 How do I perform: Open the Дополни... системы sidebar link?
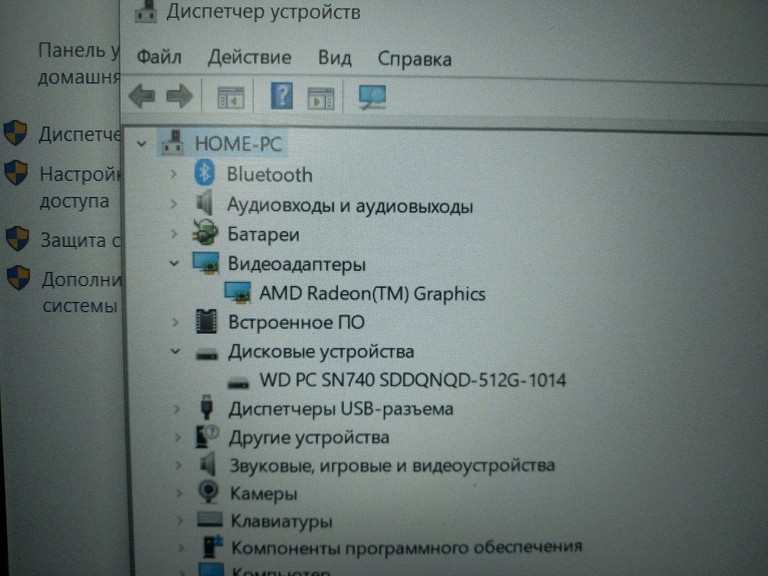pyautogui.click(x=82, y=292)
